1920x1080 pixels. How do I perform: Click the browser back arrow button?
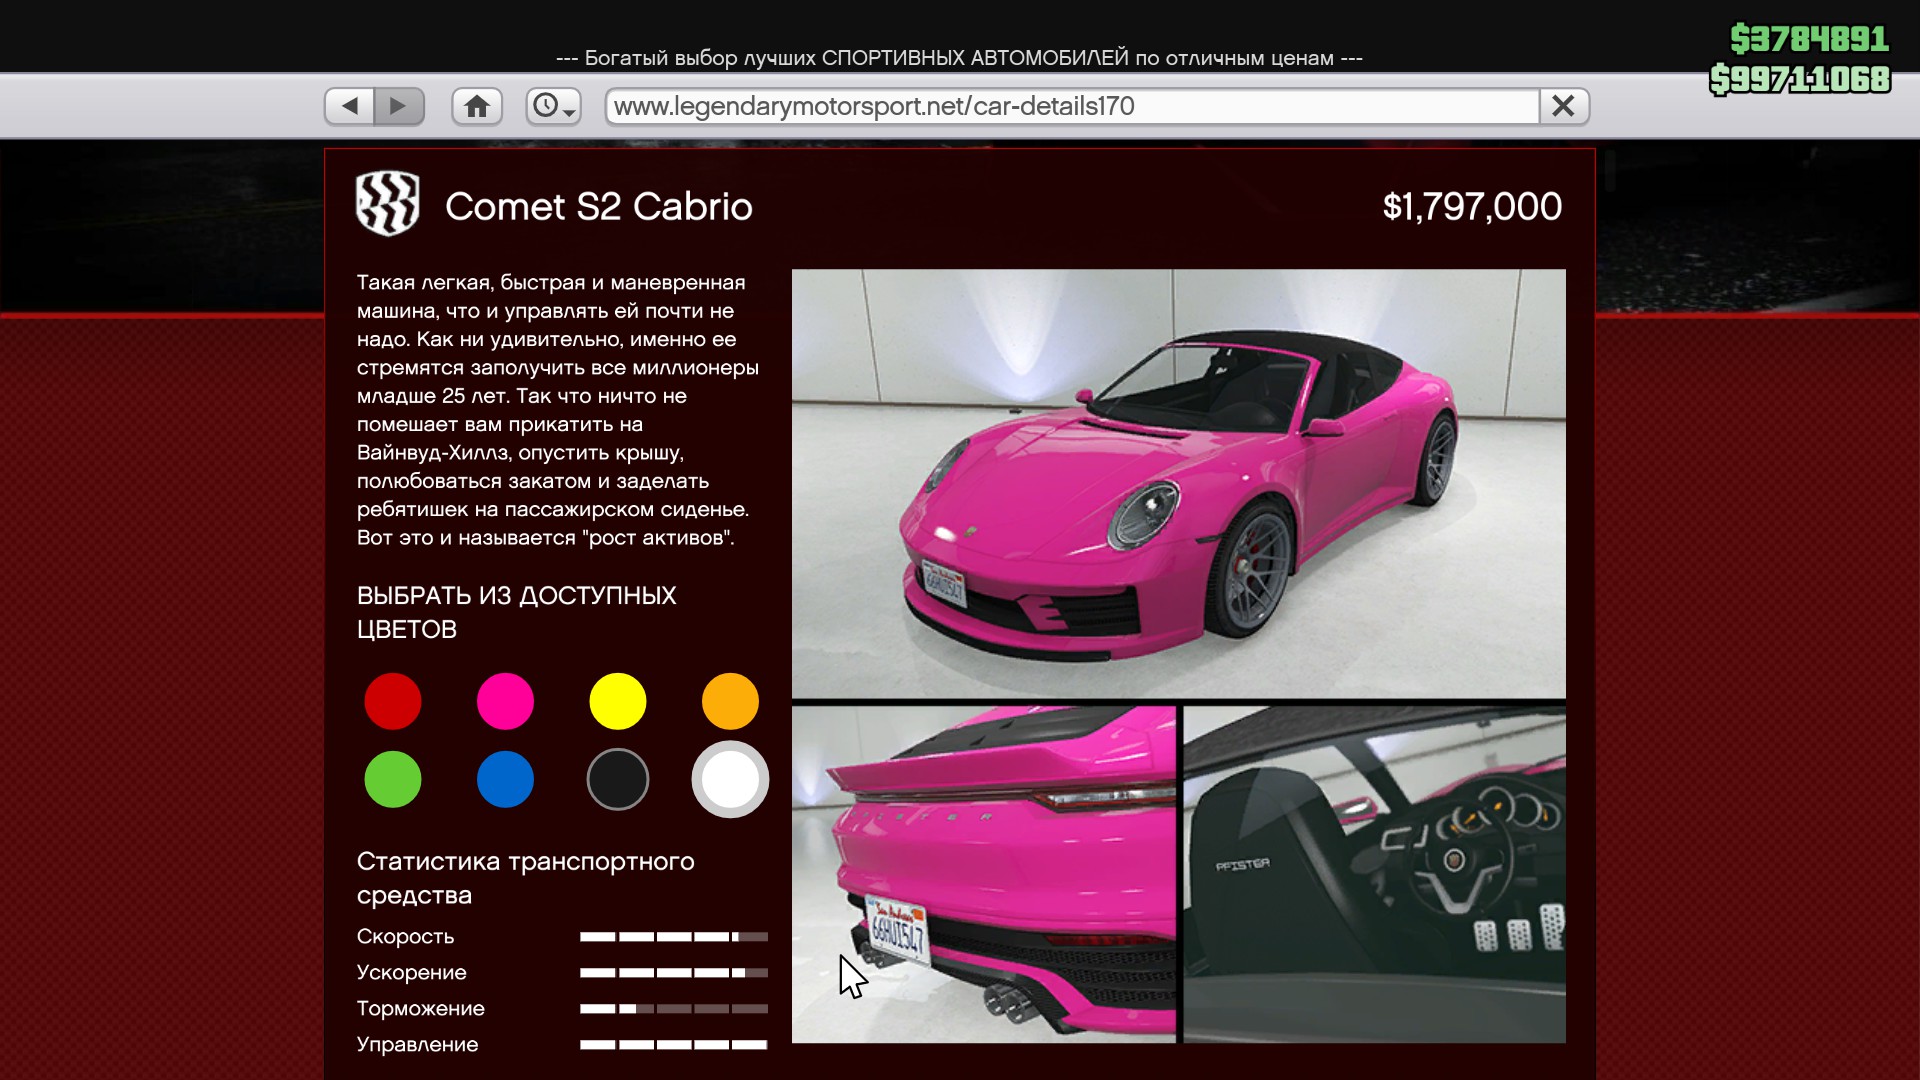pos(350,106)
